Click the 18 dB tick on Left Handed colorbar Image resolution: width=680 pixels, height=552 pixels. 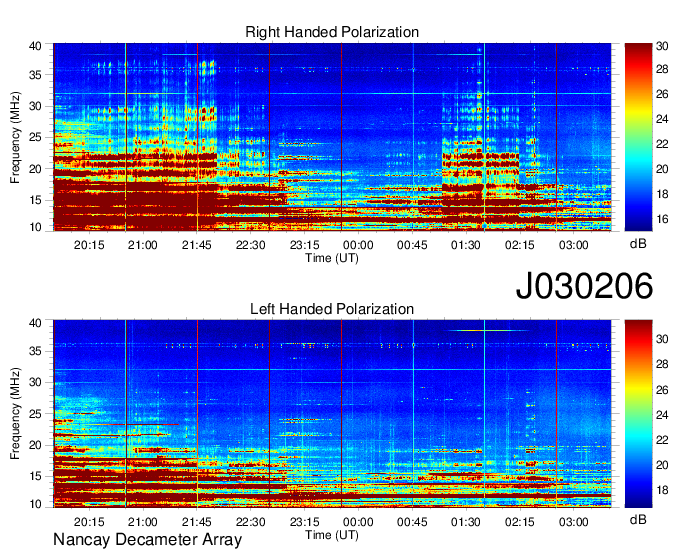click(x=662, y=490)
